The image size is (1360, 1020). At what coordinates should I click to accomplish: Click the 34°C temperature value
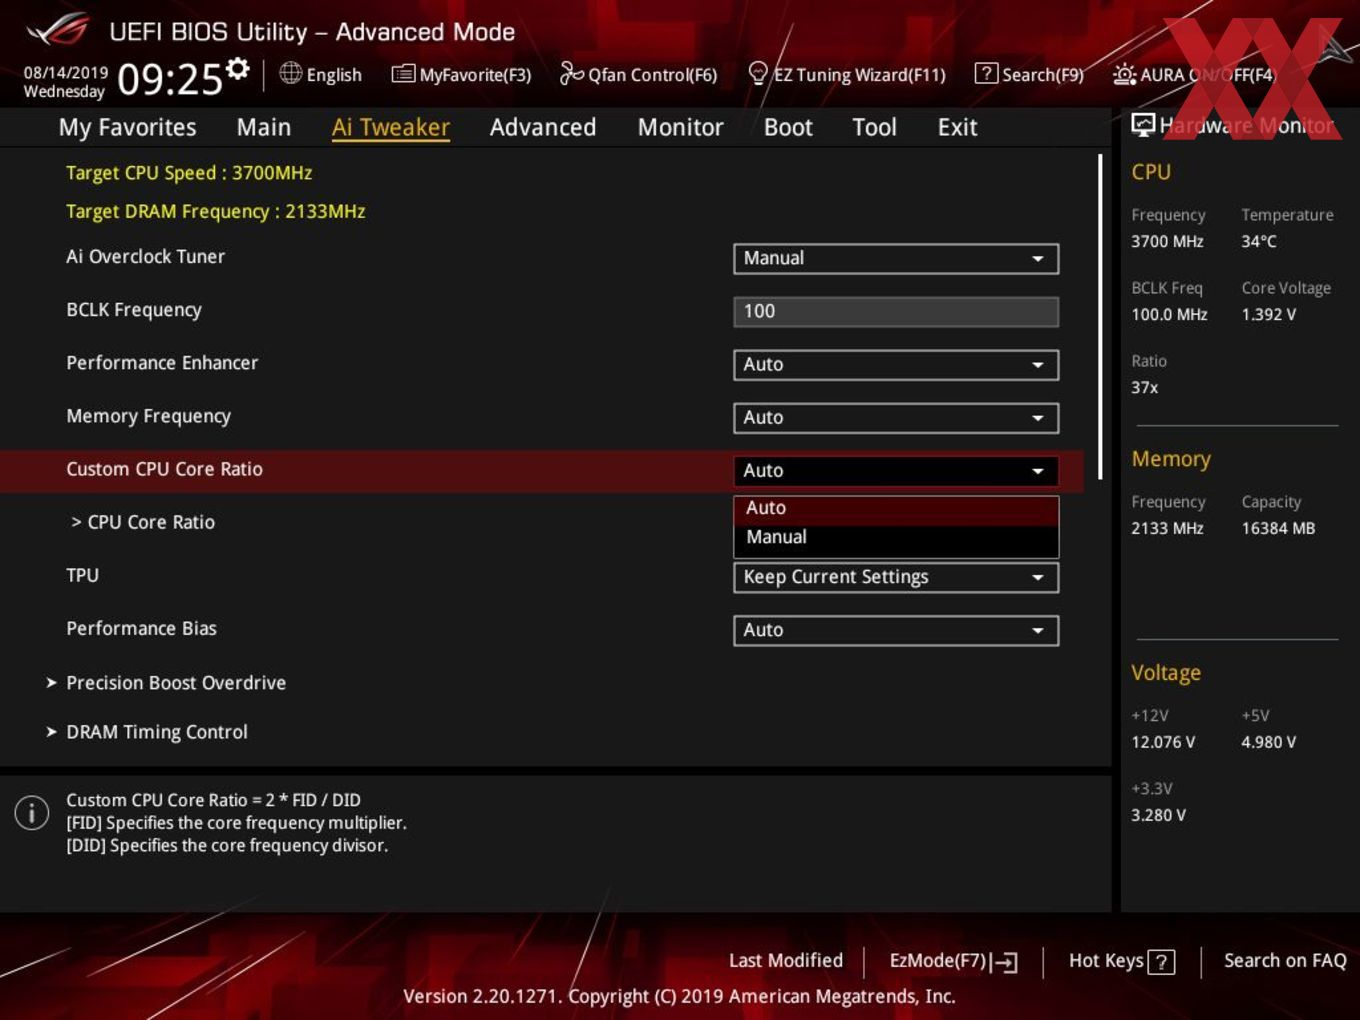click(x=1259, y=241)
